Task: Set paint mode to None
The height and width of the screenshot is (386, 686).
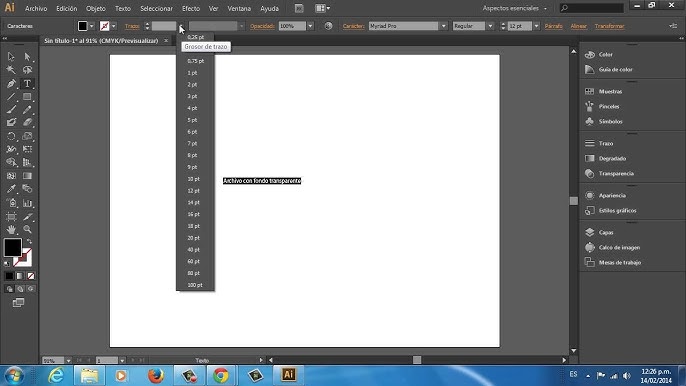Action: [31, 276]
